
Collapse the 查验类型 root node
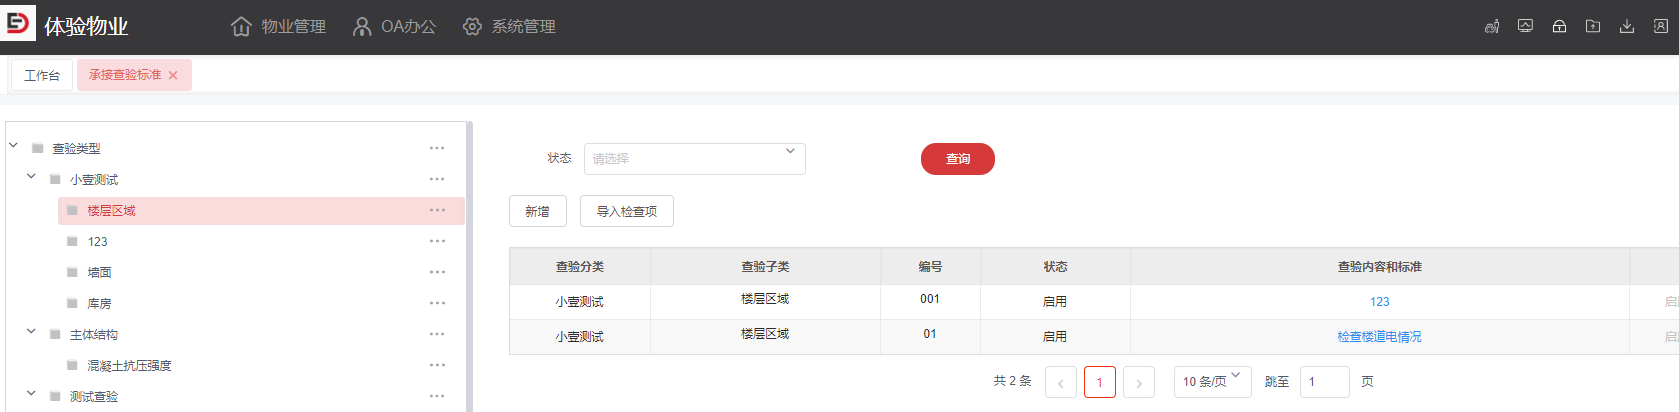click(14, 147)
